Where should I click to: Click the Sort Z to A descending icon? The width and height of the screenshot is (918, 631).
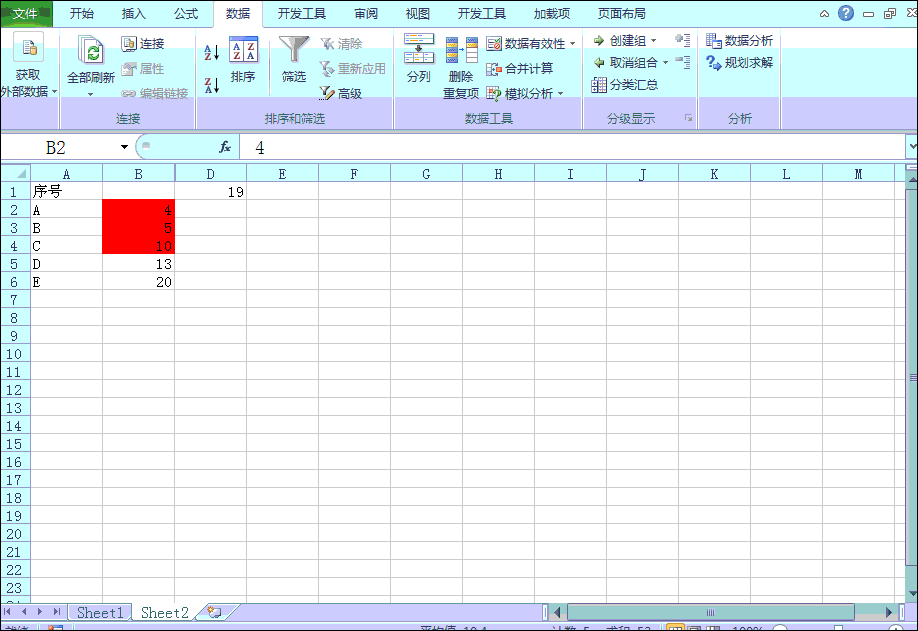click(211, 85)
